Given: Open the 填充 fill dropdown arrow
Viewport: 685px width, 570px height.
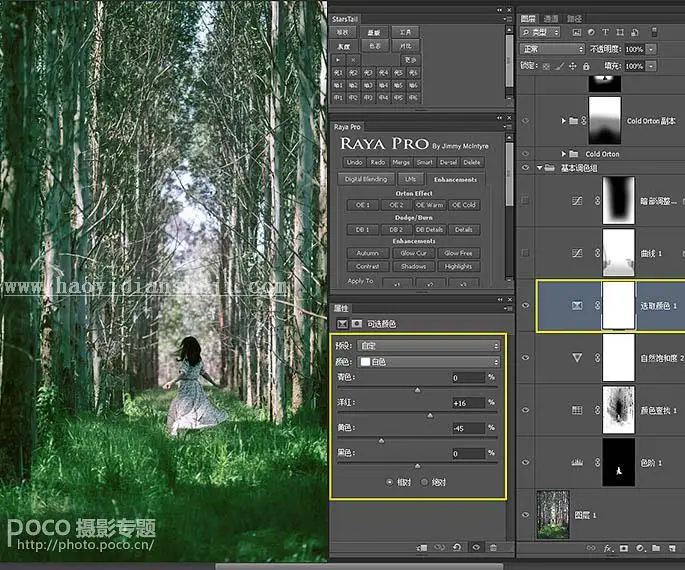Looking at the screenshot, I should point(651,66).
